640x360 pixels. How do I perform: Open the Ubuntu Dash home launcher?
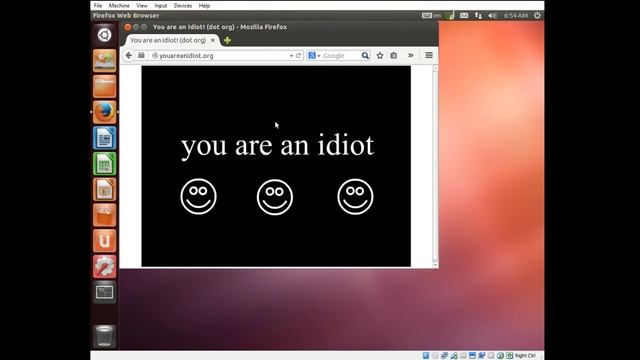(104, 35)
